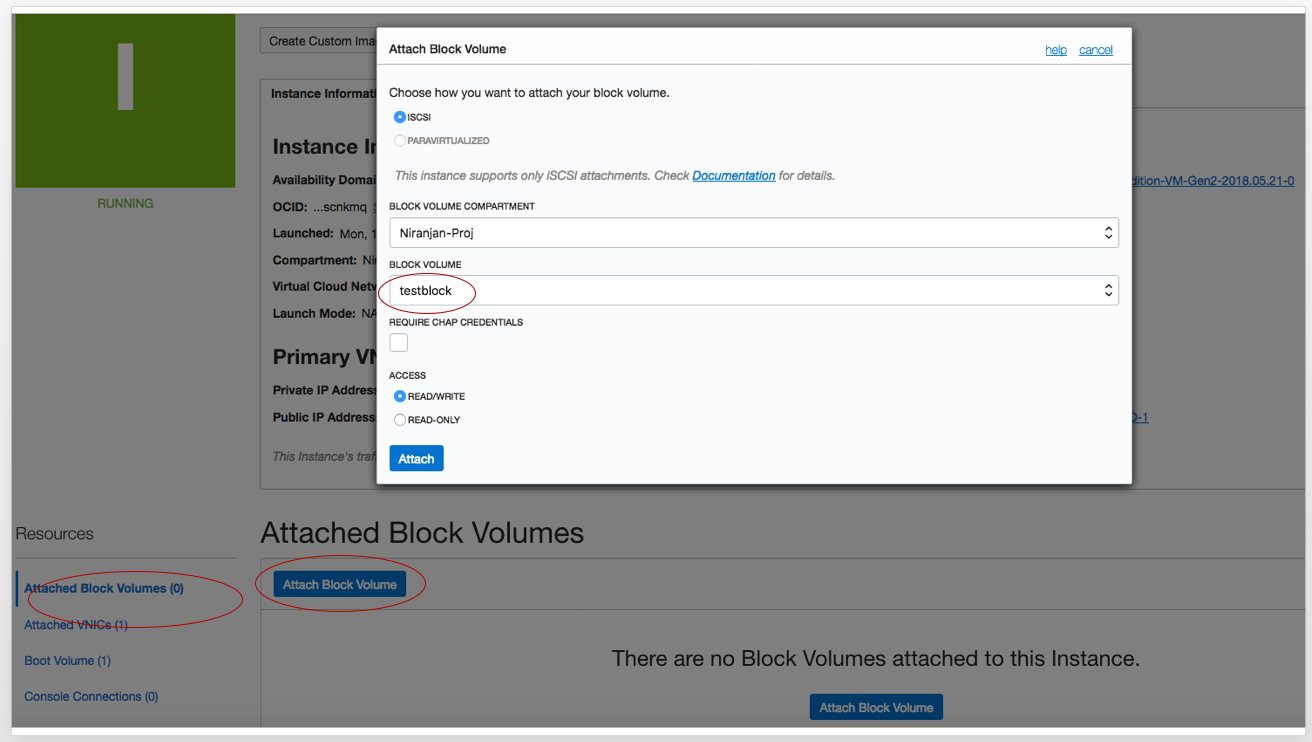Choose READ/WRITE access option
Image resolution: width=1312 pixels, height=742 pixels.
(400, 396)
